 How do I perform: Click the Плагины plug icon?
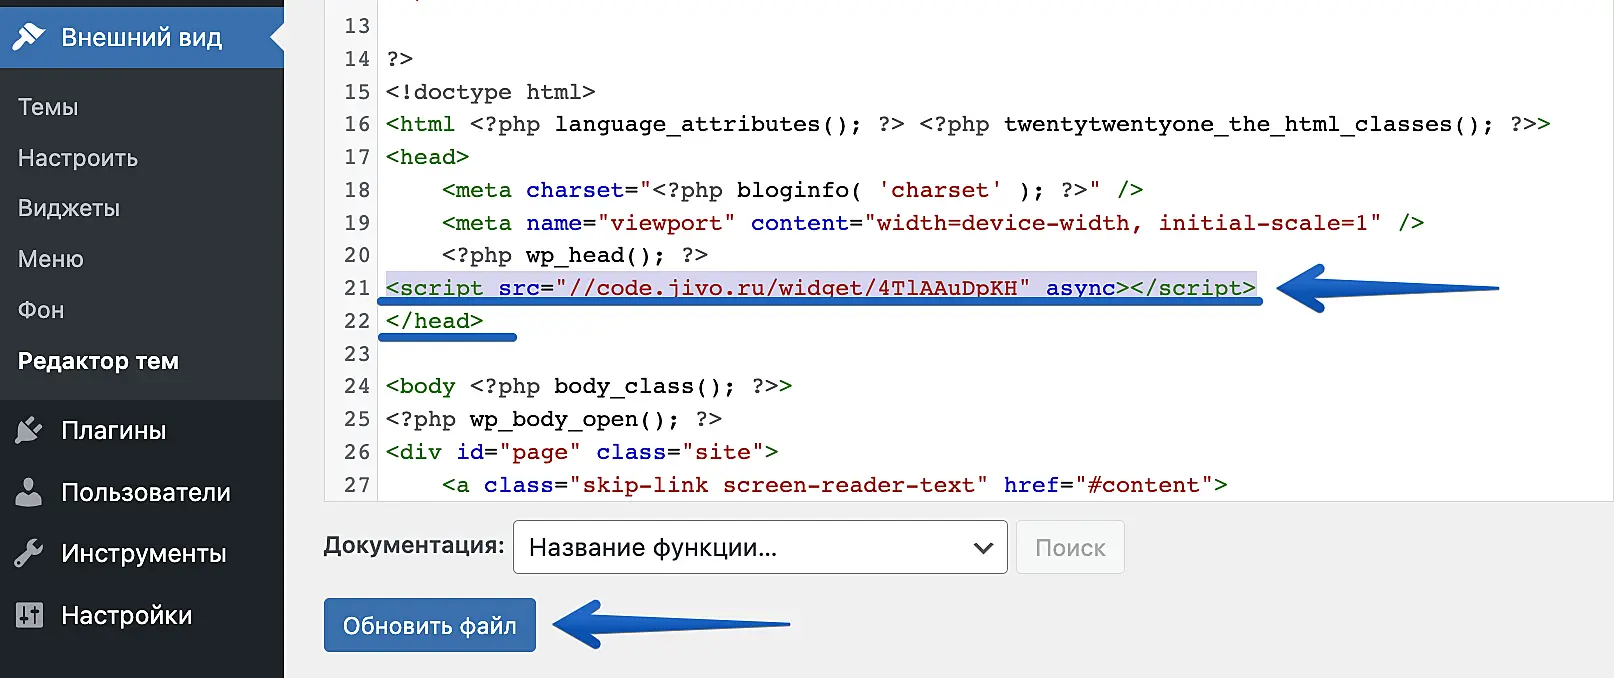29,431
